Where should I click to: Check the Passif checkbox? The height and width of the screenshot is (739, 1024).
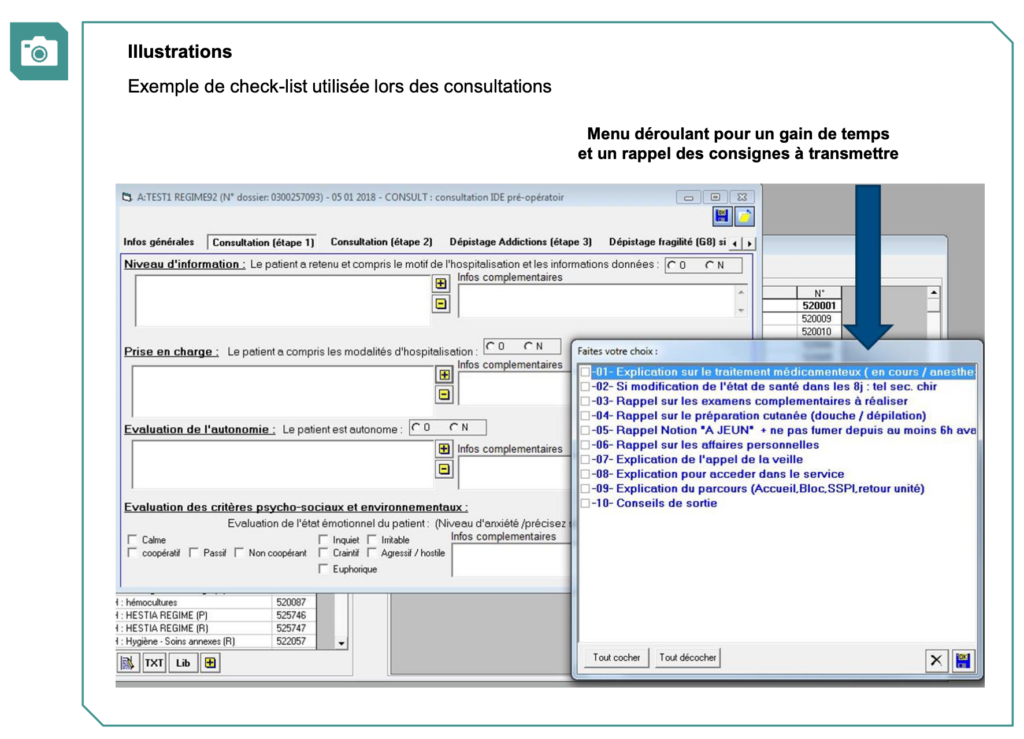pos(194,552)
